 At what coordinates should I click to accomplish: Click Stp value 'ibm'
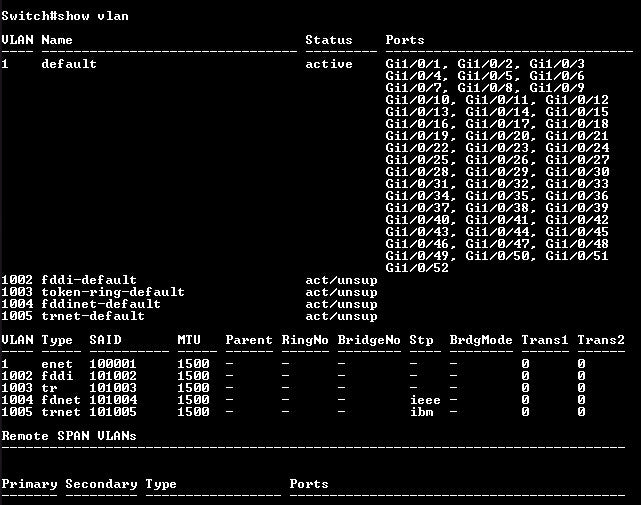pyautogui.click(x=421, y=412)
